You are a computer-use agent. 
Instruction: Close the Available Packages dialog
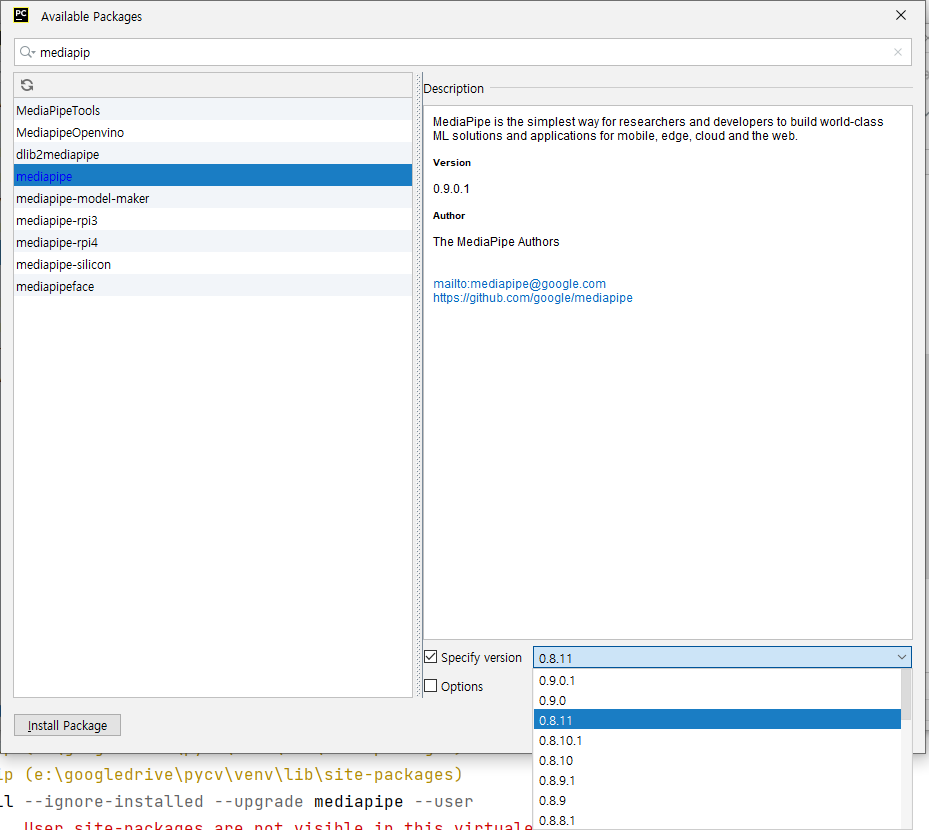point(901,15)
